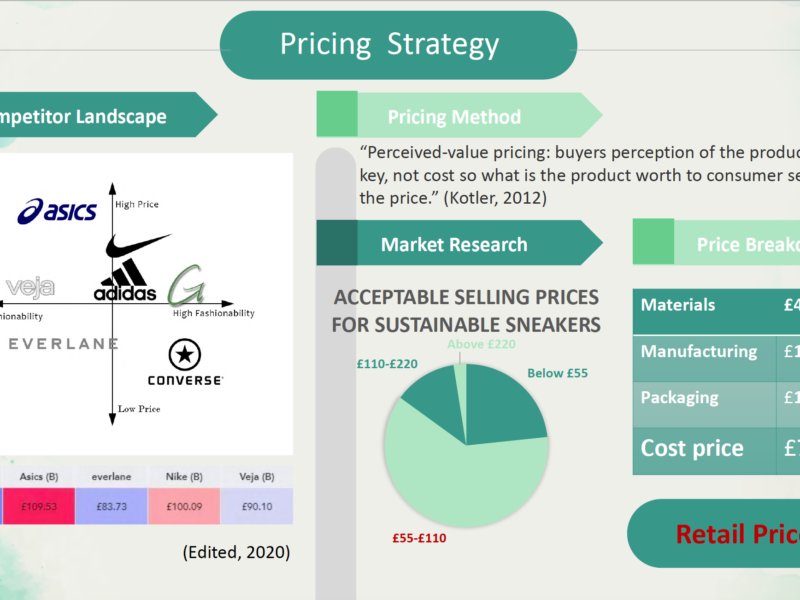
Task: Select the Veja £90.10 price cell
Action: (x=257, y=506)
